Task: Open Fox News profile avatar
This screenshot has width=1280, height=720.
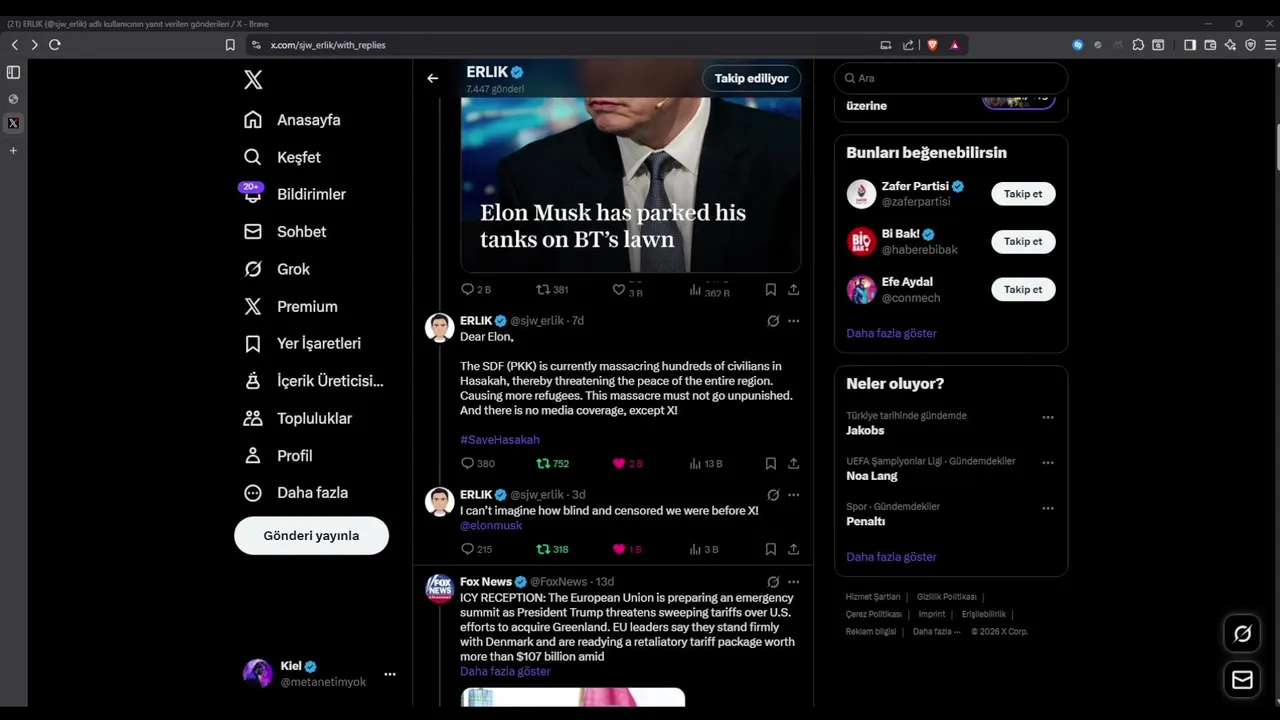Action: pyautogui.click(x=440, y=588)
